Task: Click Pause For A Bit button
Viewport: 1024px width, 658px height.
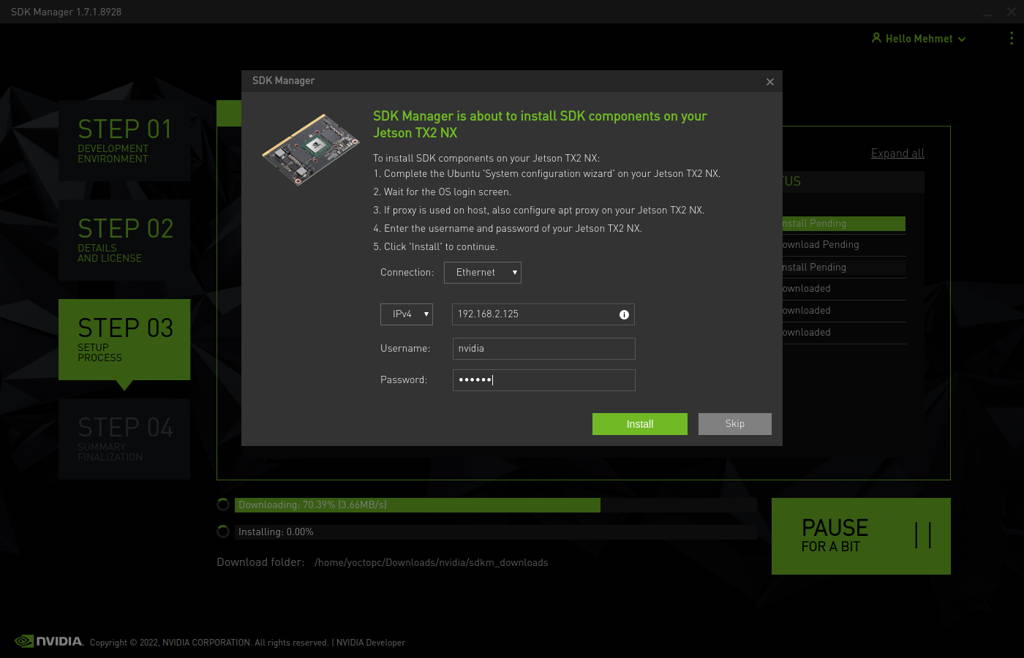Action: click(861, 536)
